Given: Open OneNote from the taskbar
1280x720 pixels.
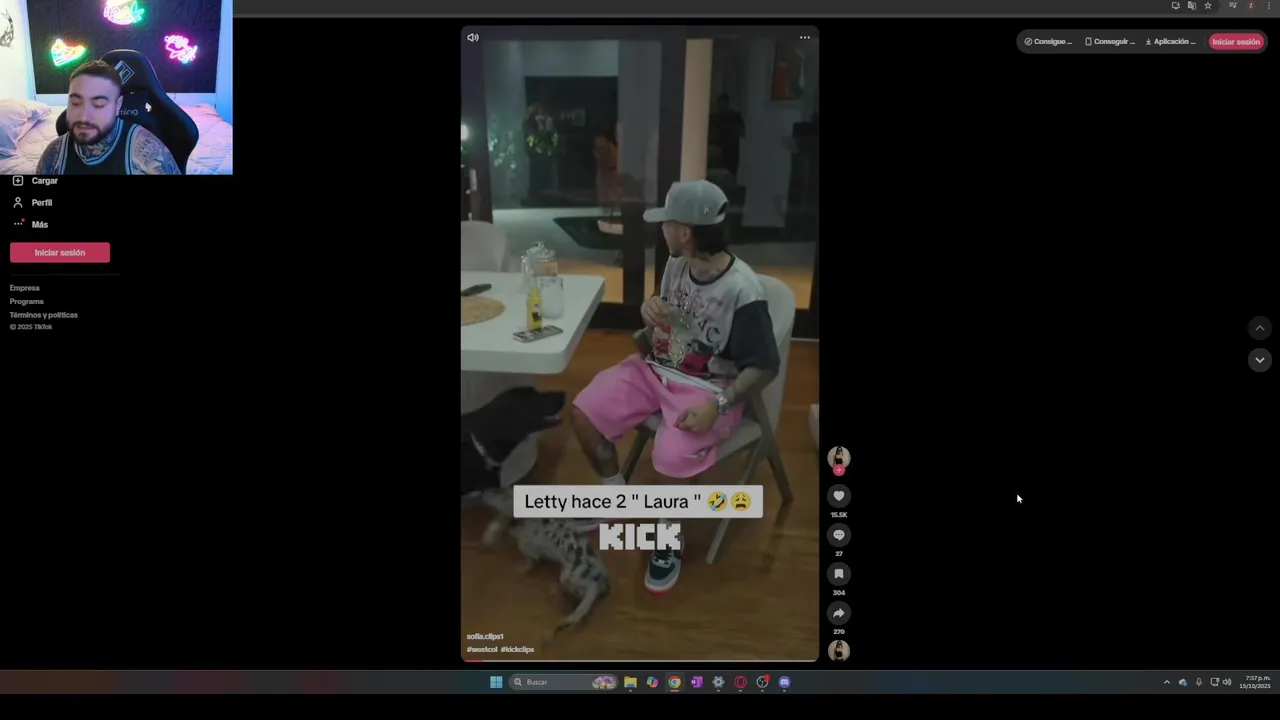Looking at the screenshot, I should 696,682.
